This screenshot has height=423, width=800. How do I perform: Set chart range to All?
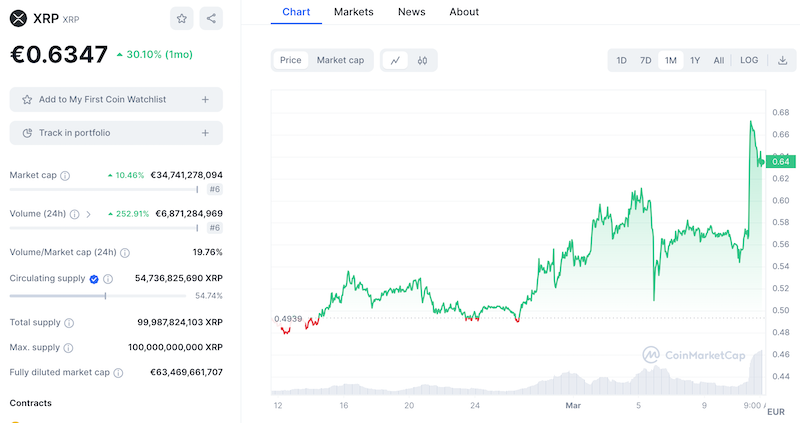(719, 60)
